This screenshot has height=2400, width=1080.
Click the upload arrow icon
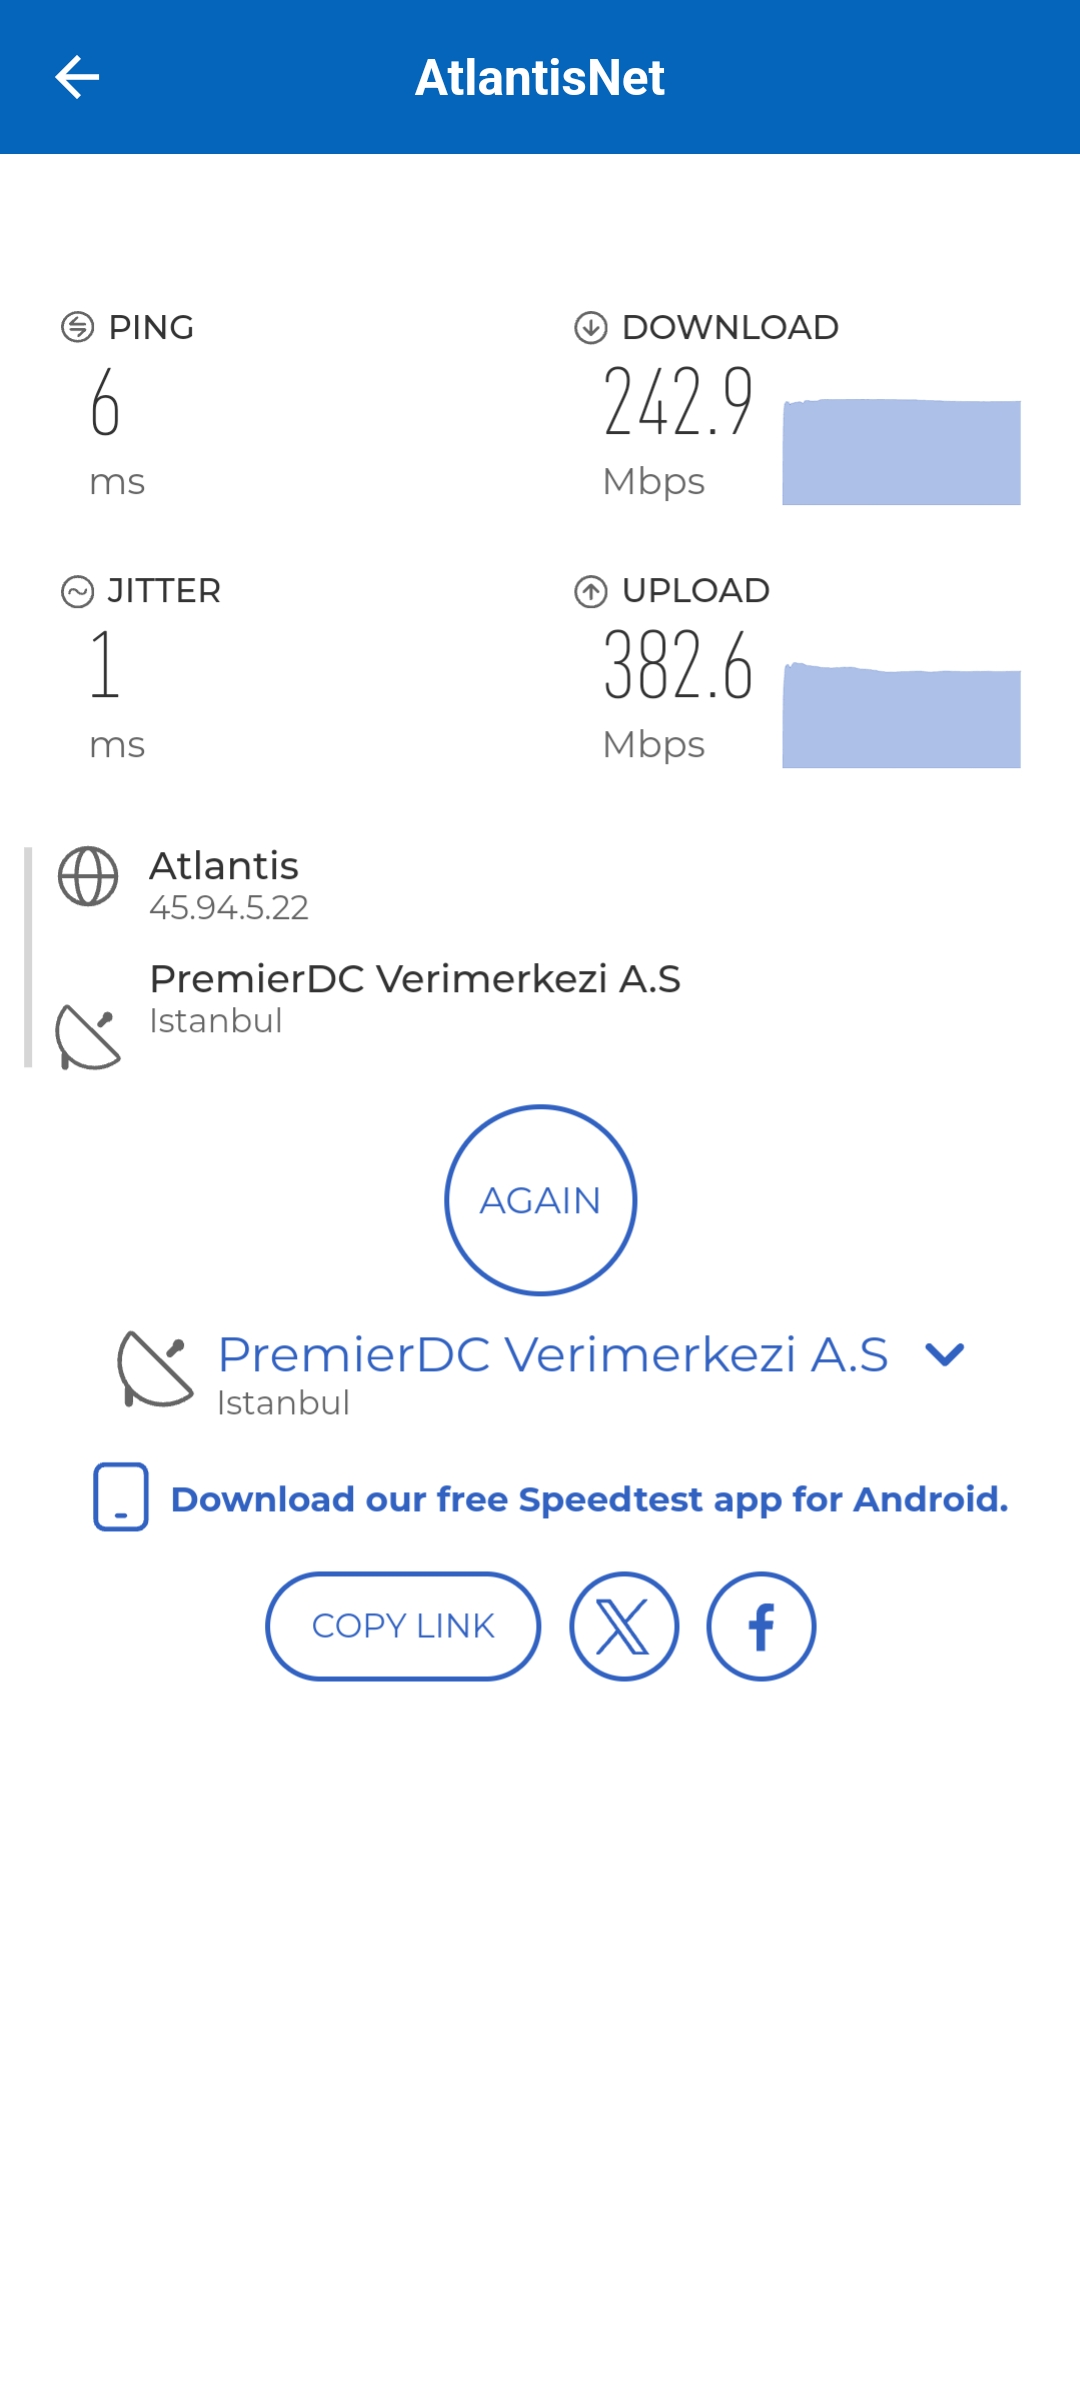591,591
